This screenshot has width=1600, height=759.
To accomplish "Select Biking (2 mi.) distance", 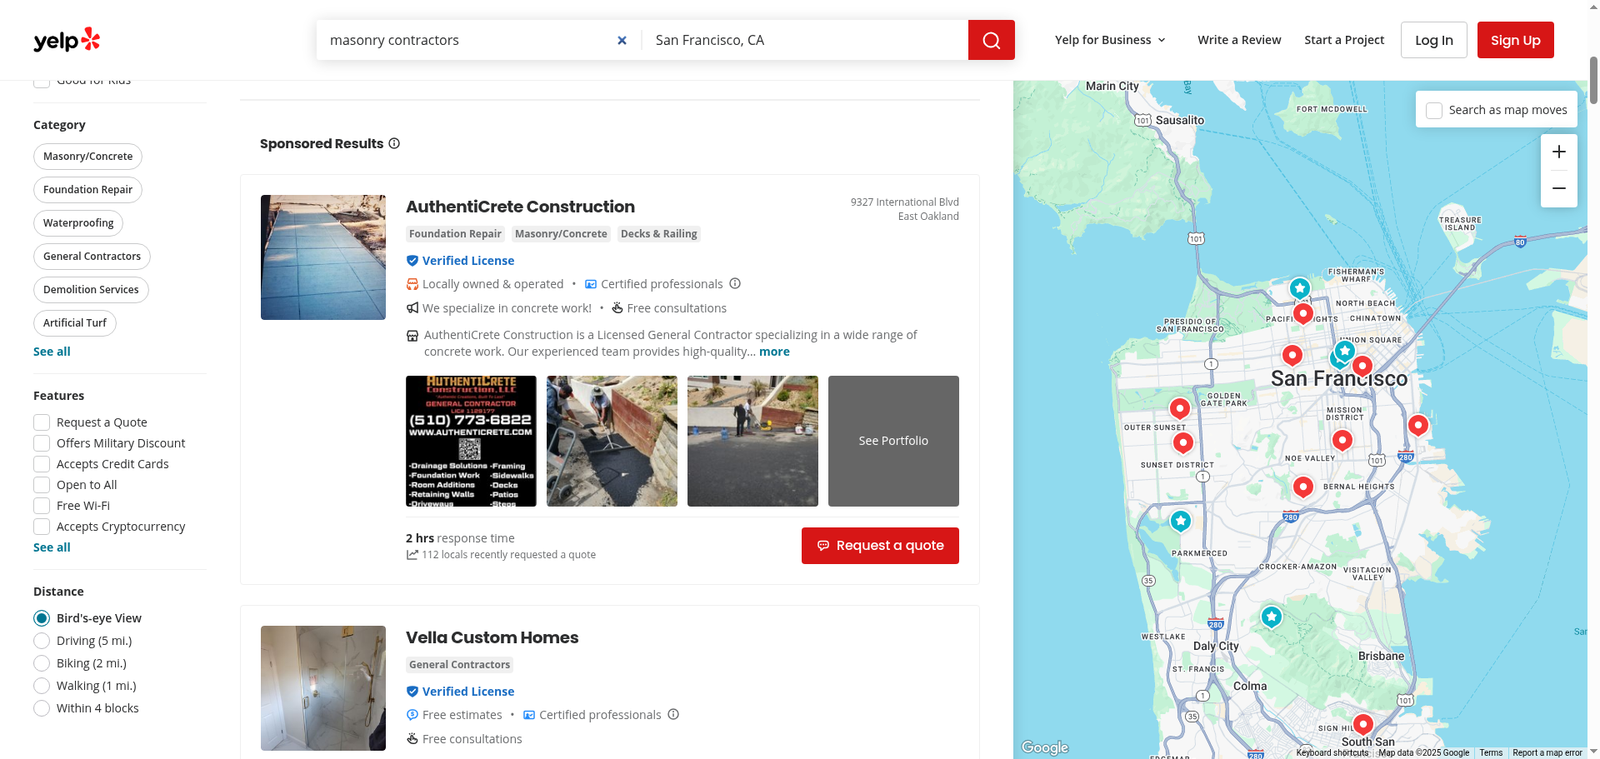I will (x=42, y=663).
